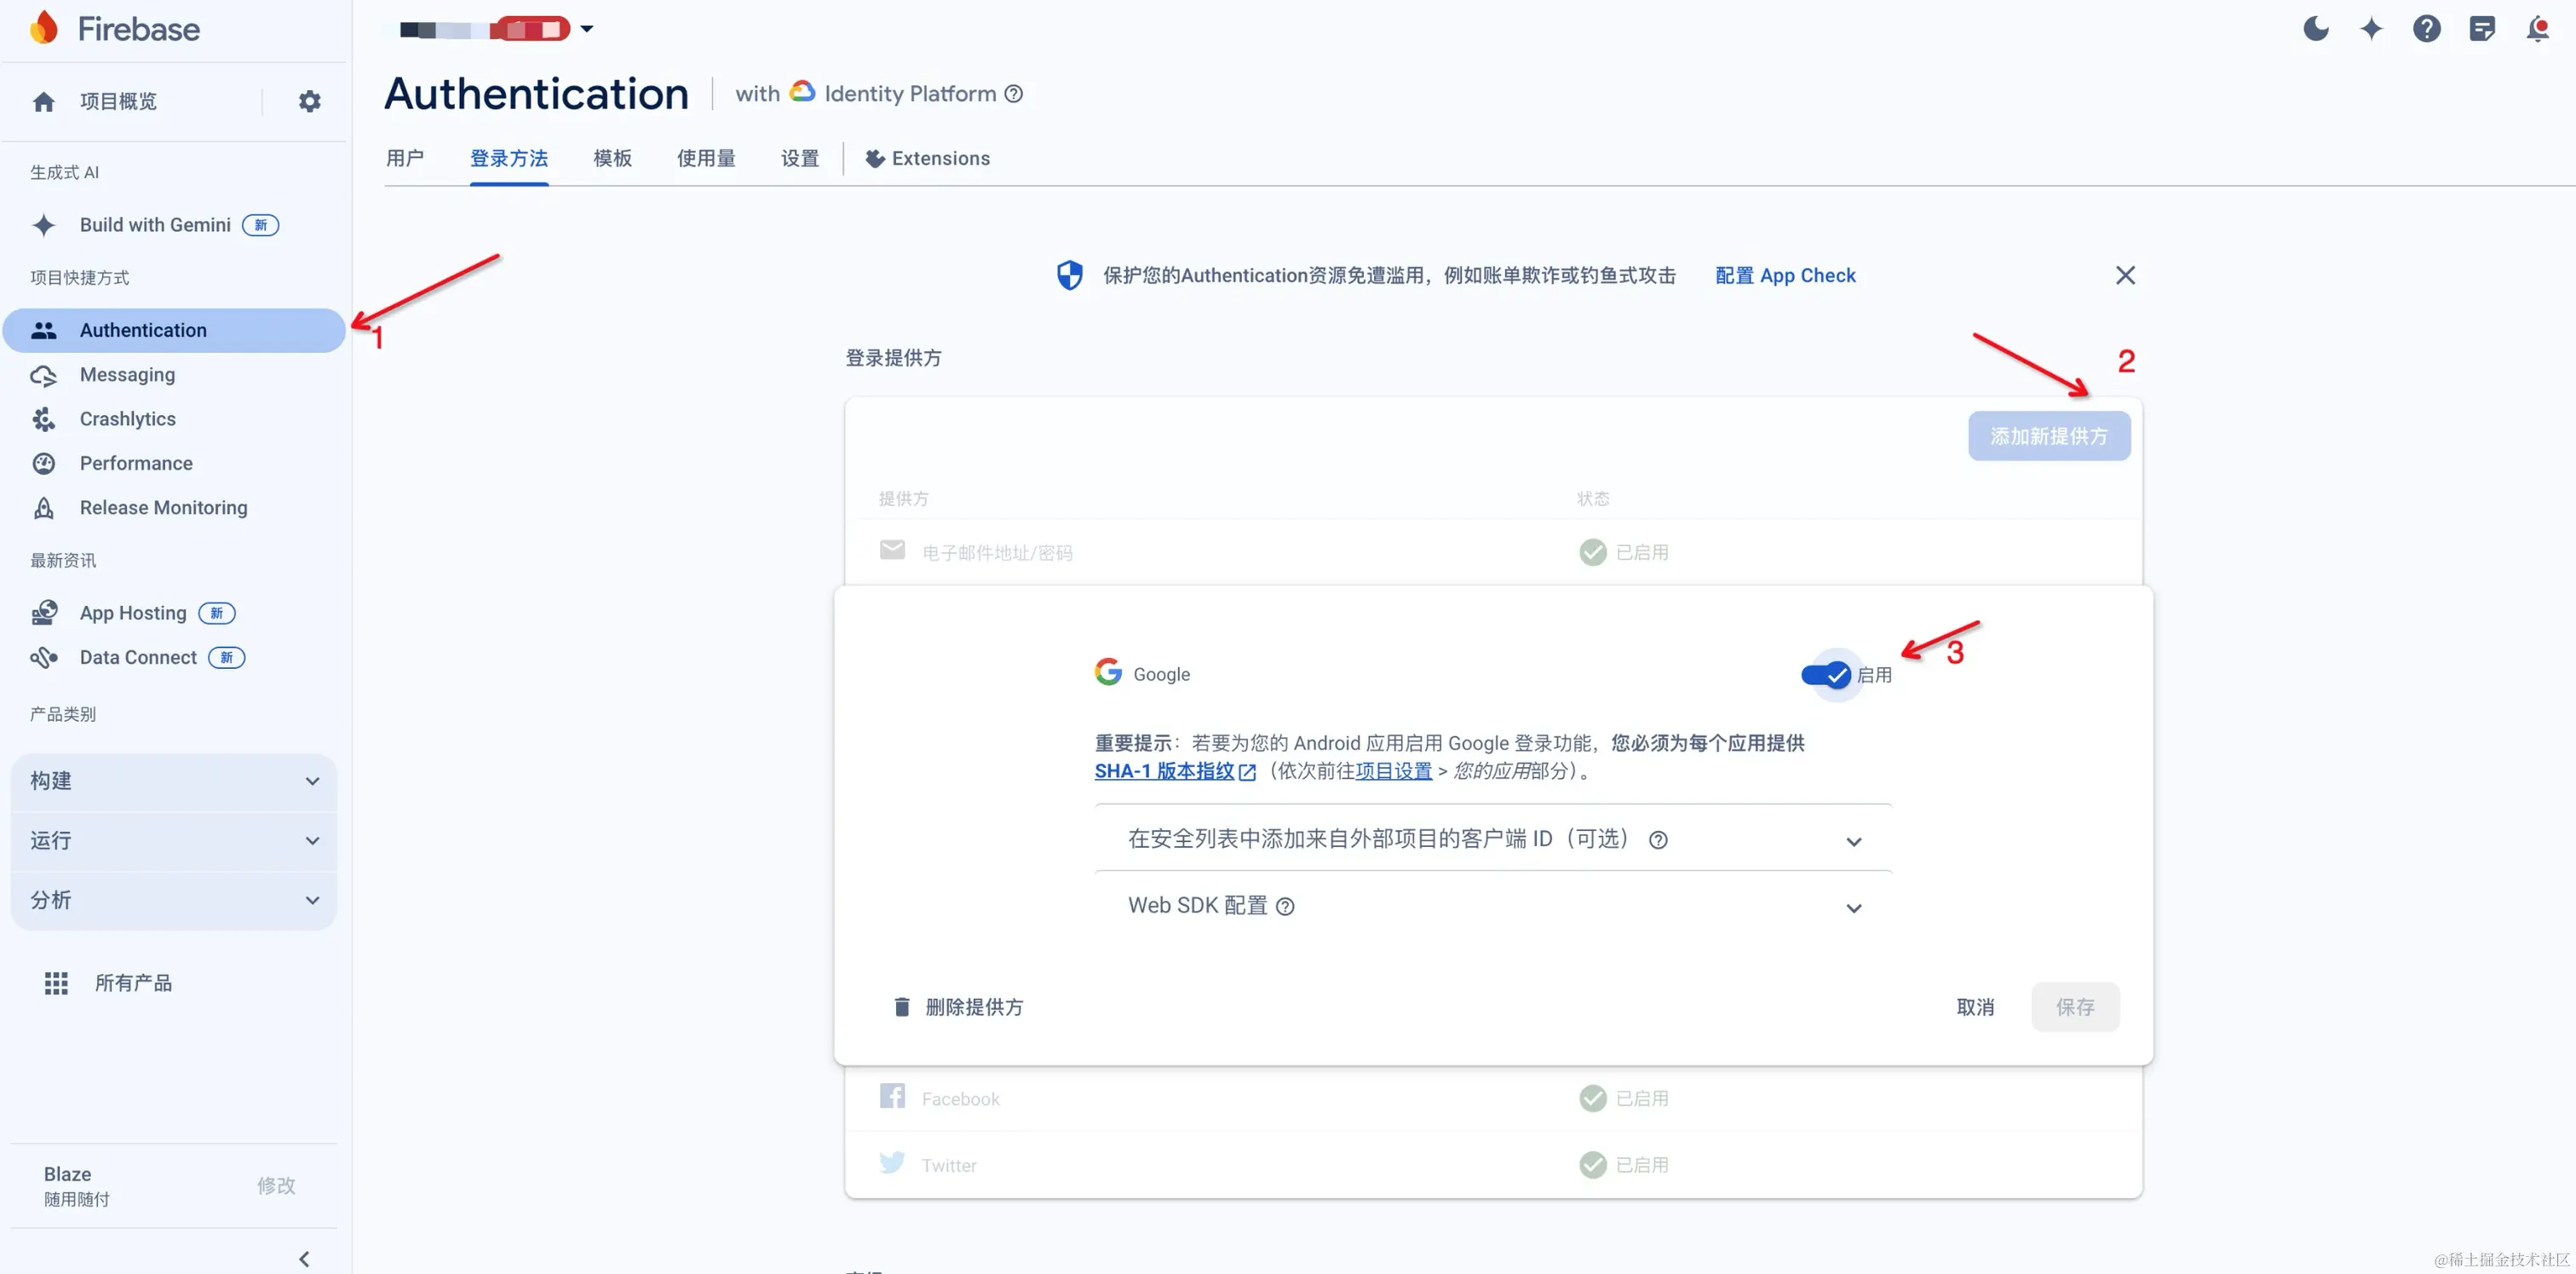The width and height of the screenshot is (2576, 1274).
Task: Switch to the 模板 tab
Action: coord(612,158)
